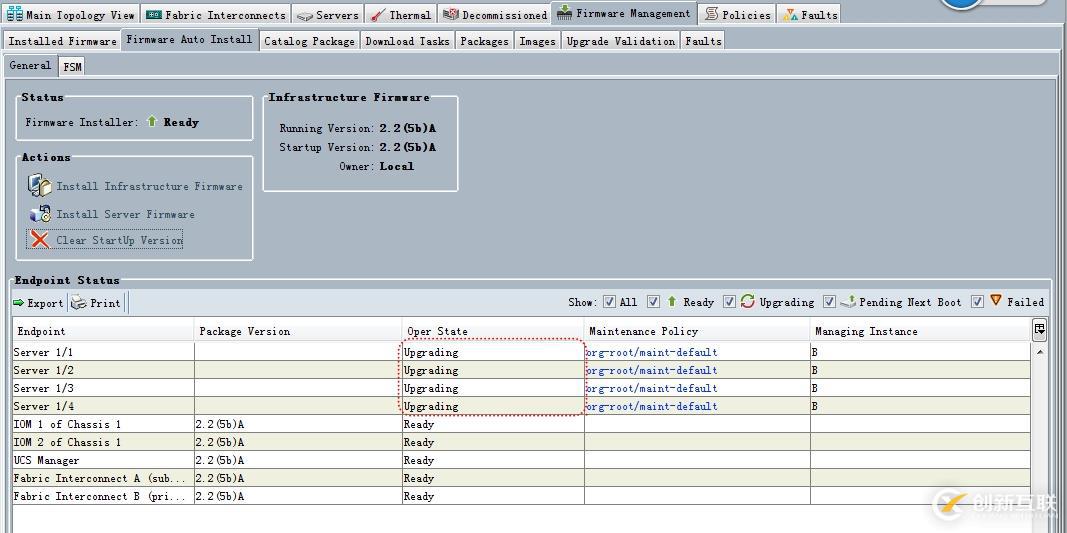Image resolution: width=1067 pixels, height=533 pixels.
Task: Open maint-default link for Server 1/3
Action: (651, 388)
